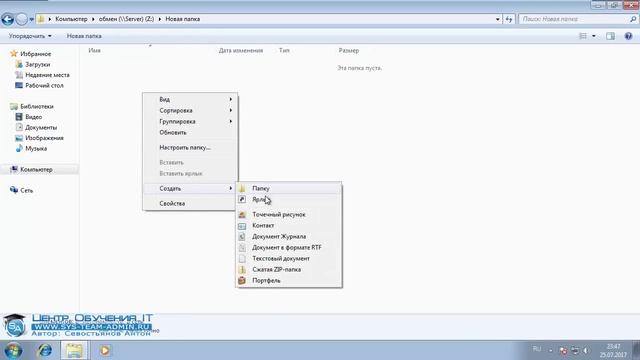
Task: Open Рабочий стол in the navigation pane
Action: pos(44,86)
